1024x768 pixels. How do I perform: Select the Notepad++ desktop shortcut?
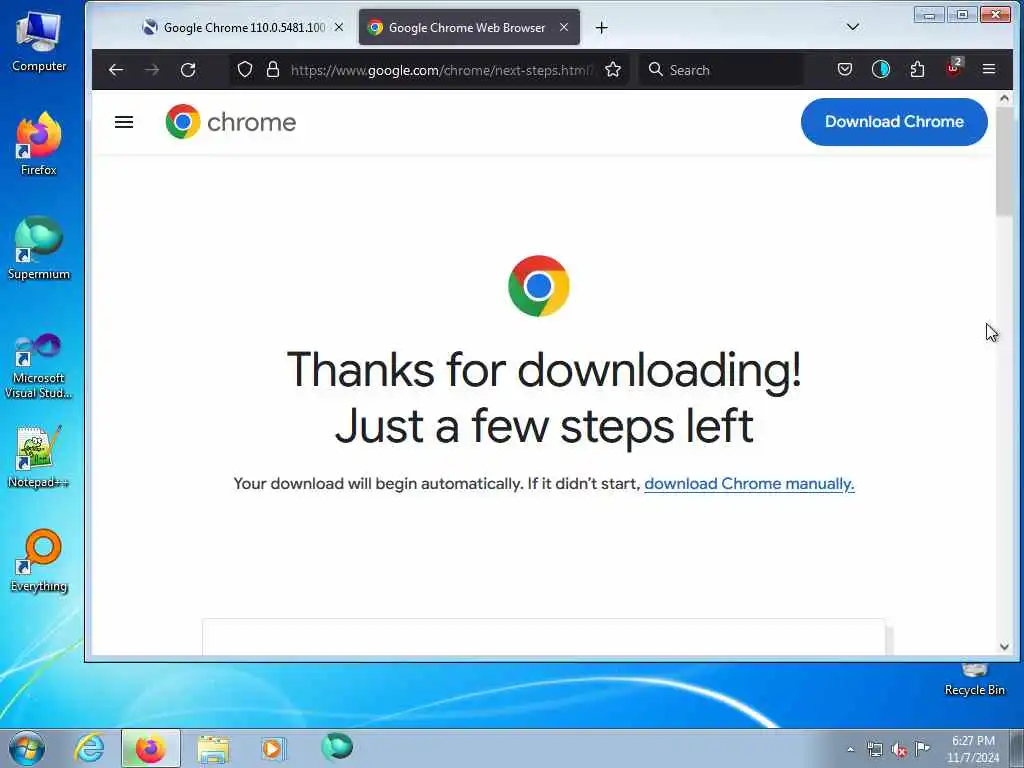[39, 456]
